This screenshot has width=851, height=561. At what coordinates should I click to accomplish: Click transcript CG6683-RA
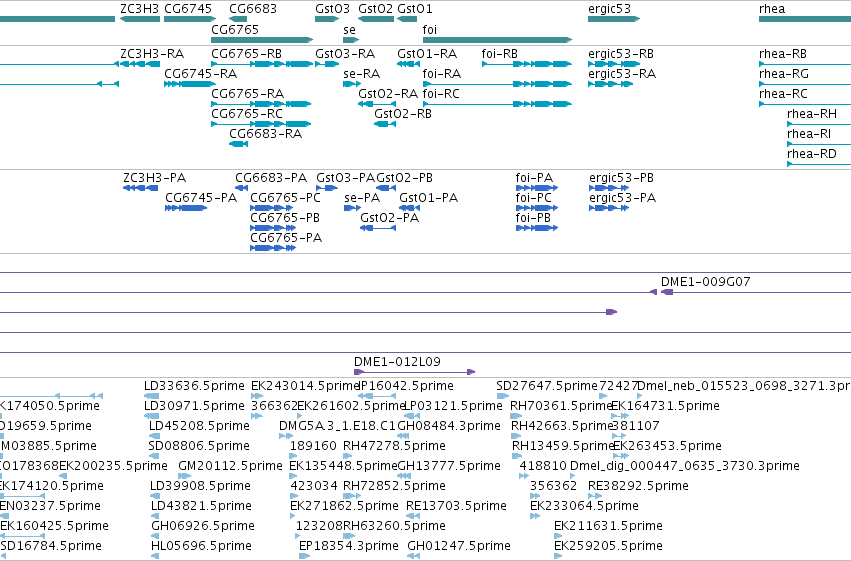239,144
